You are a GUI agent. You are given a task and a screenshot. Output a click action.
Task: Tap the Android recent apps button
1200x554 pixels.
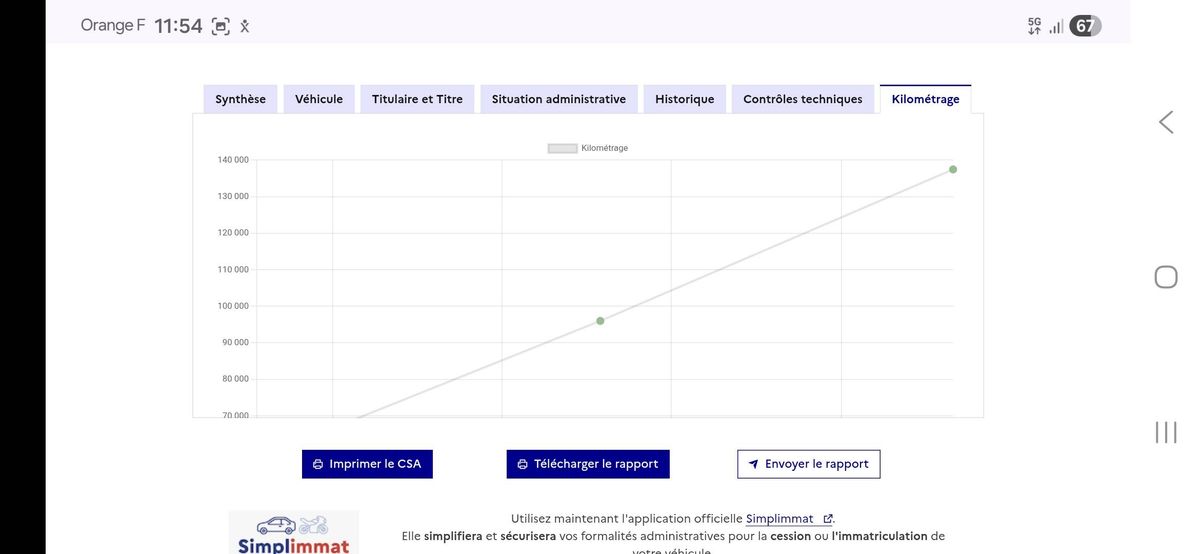click(x=1166, y=432)
